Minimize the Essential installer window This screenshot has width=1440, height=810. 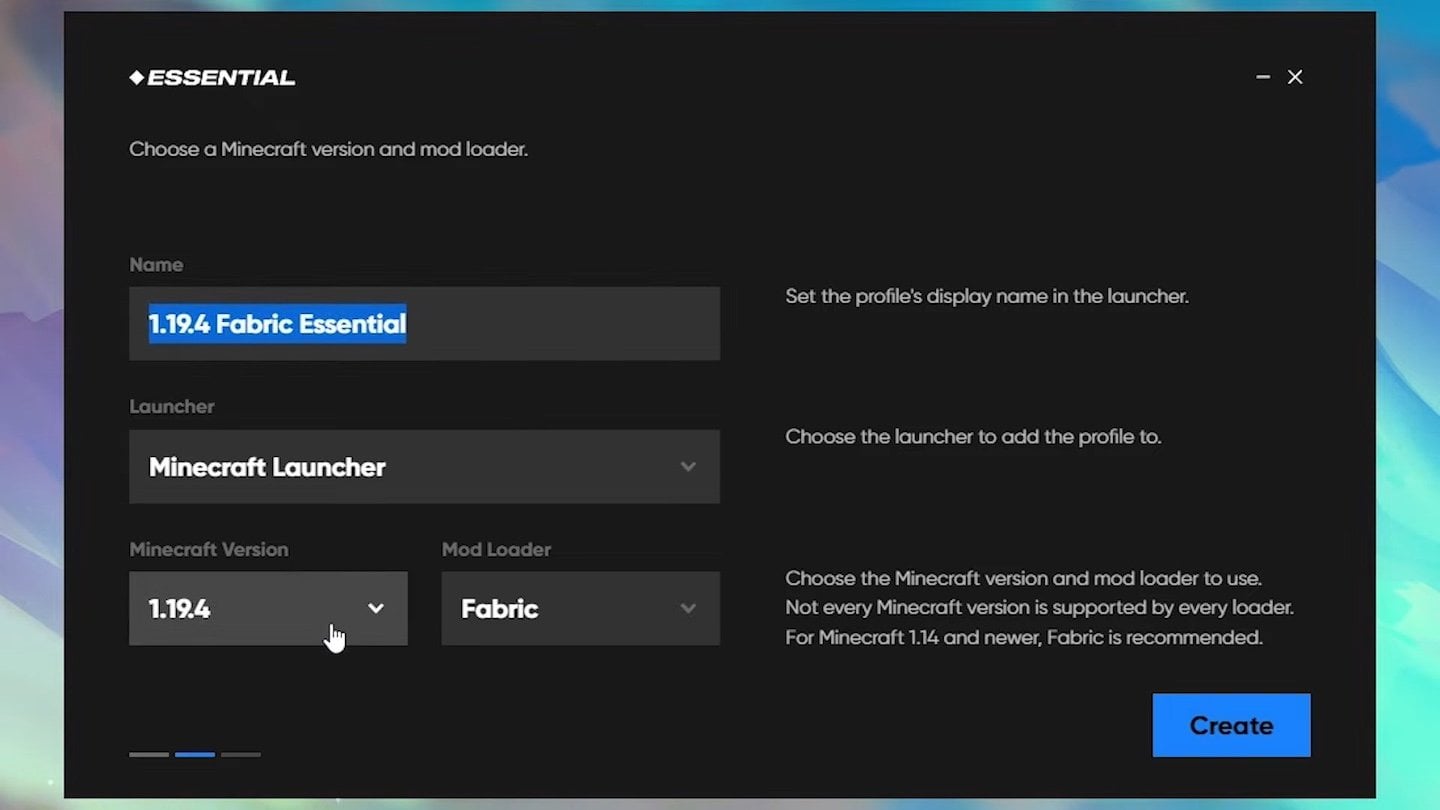point(1263,77)
